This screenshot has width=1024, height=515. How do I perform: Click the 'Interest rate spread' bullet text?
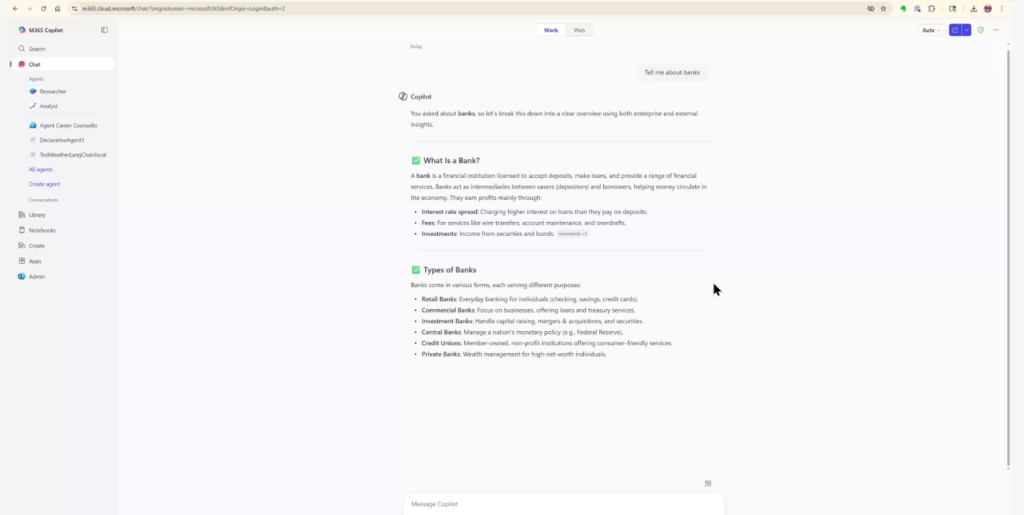tap(534, 211)
